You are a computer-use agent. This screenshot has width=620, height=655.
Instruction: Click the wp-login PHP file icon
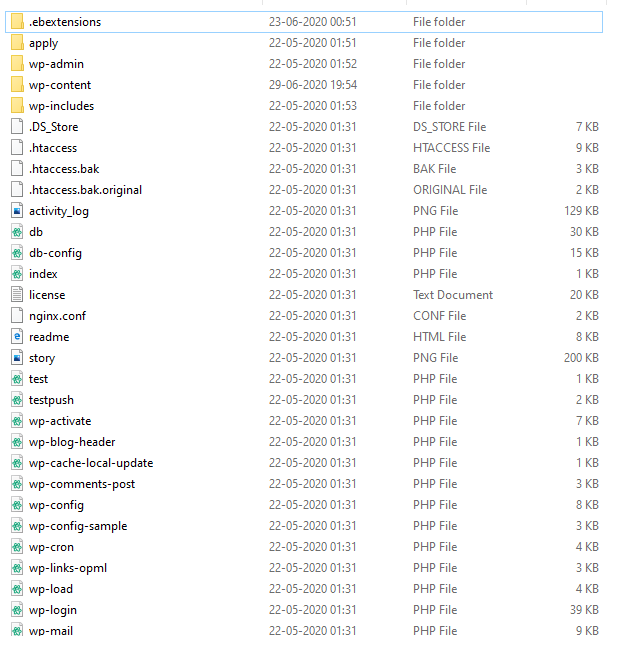click(x=17, y=609)
